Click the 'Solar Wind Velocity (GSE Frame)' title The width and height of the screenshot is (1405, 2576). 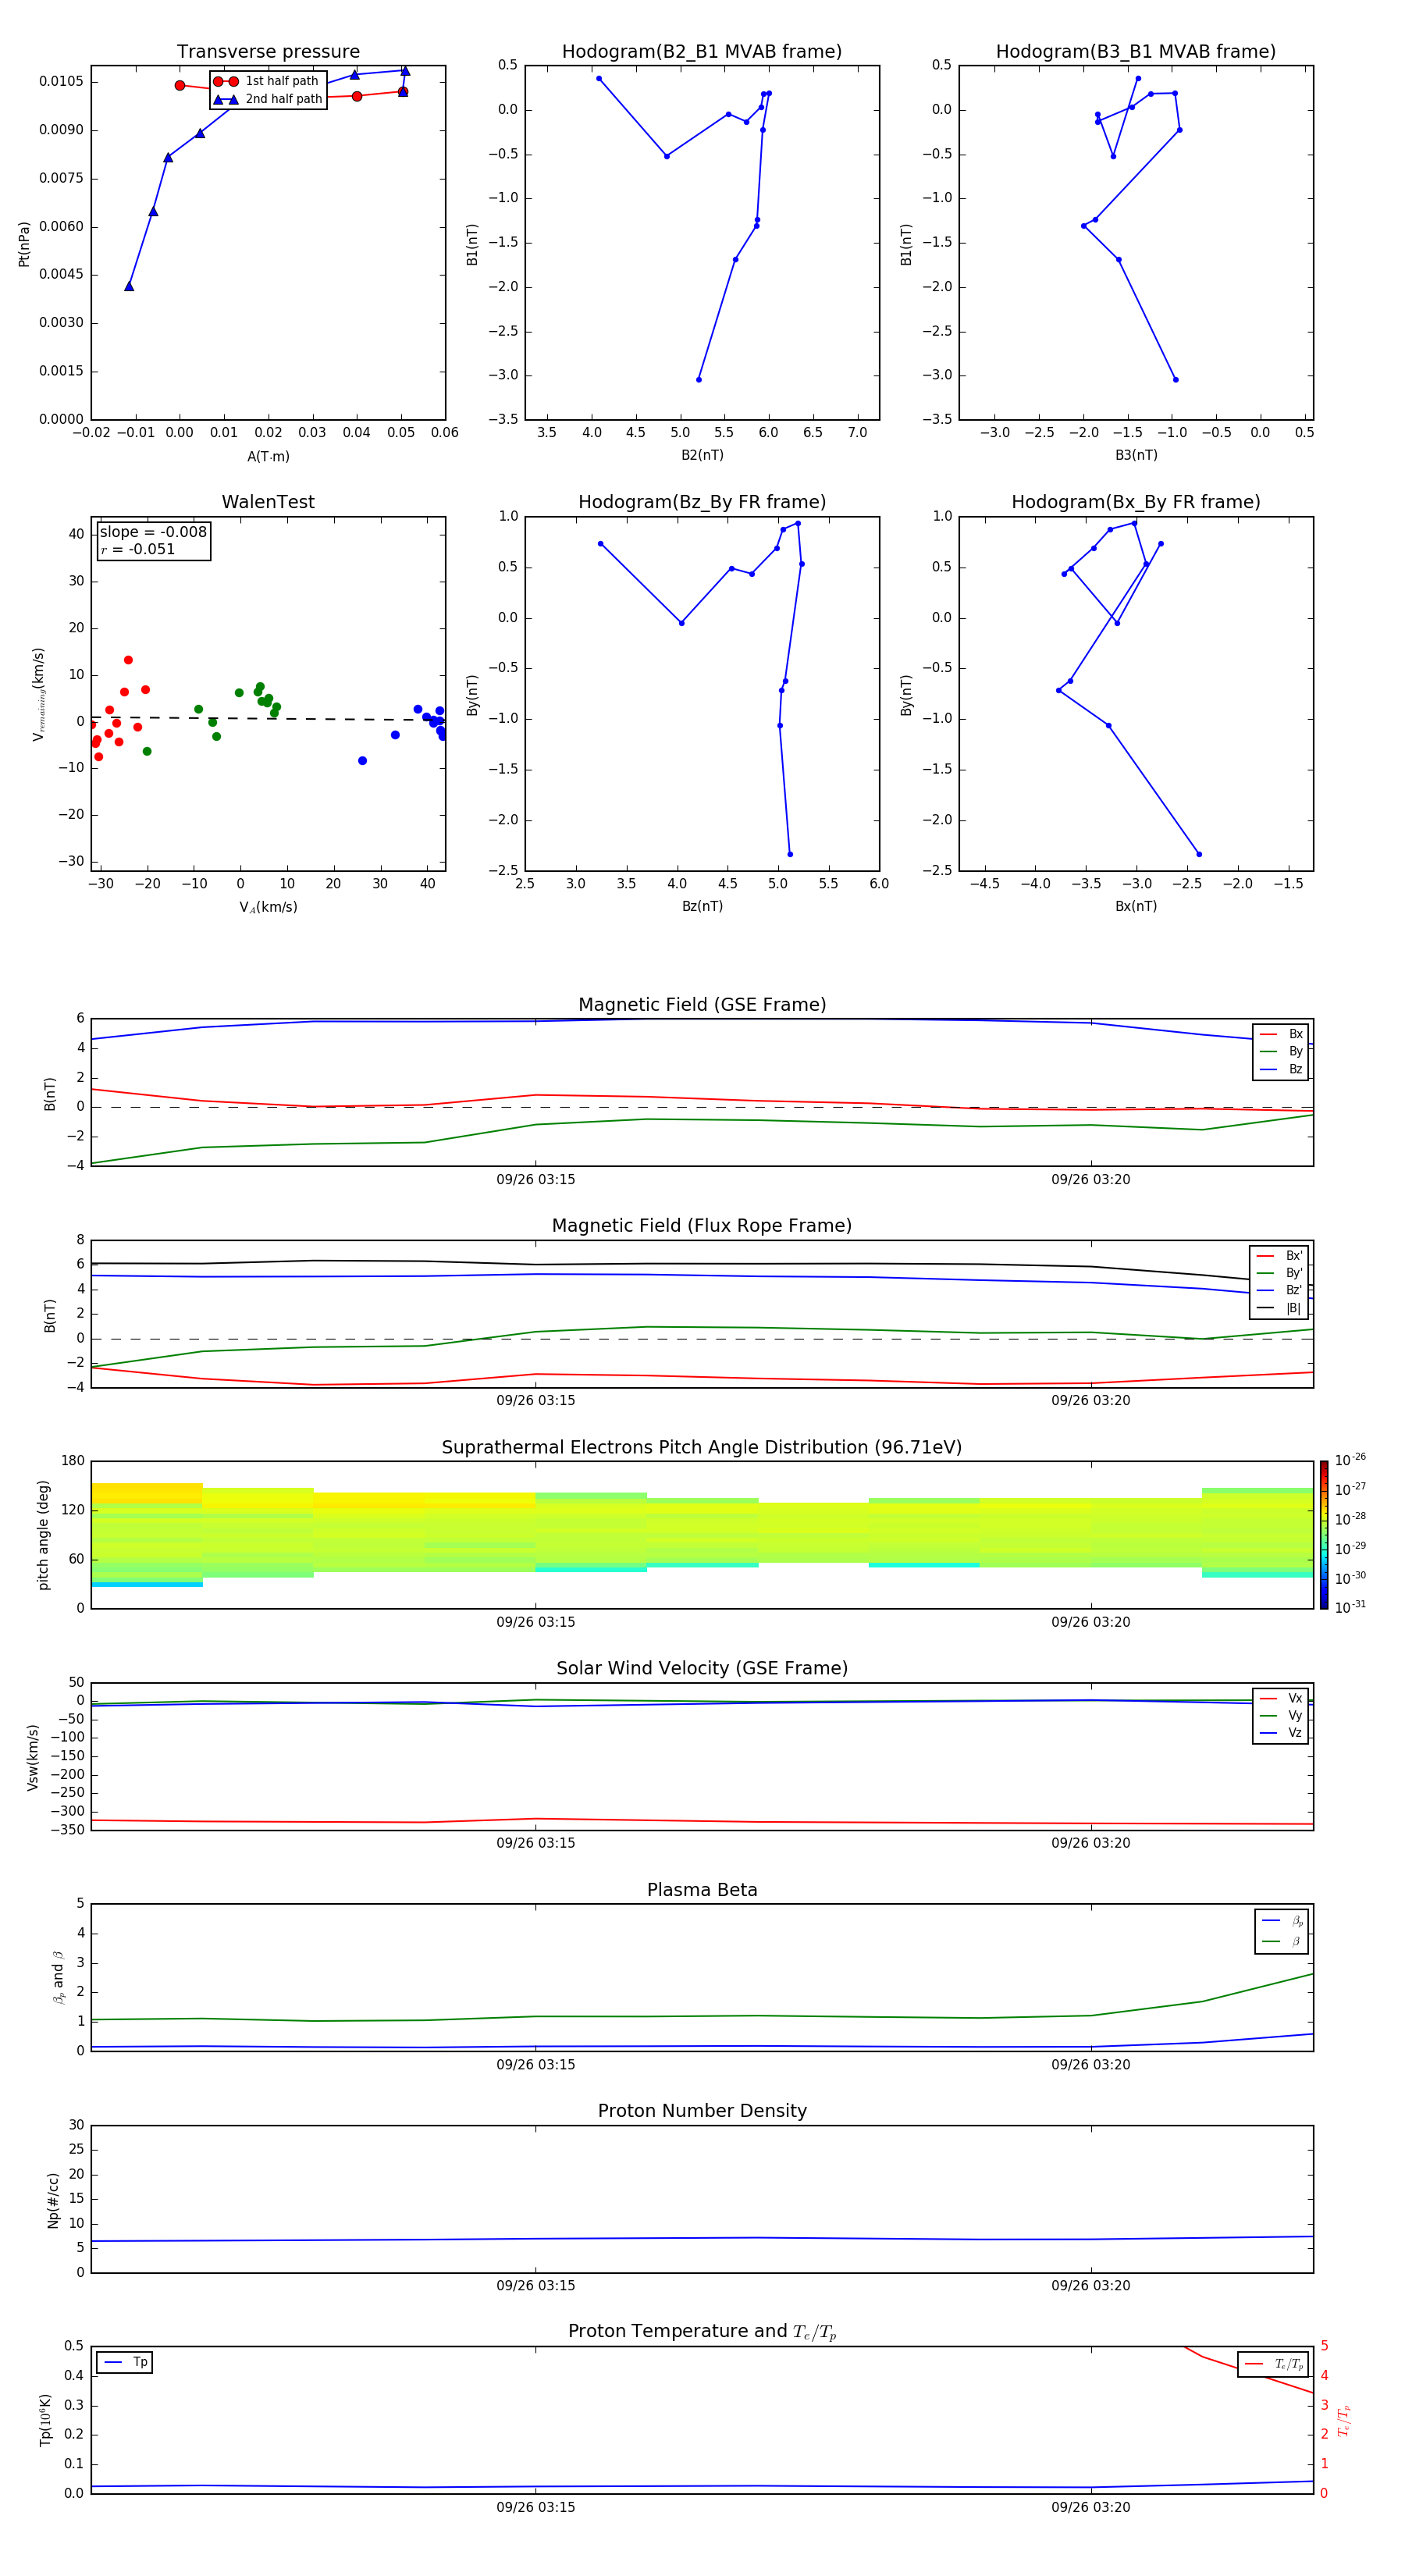(x=702, y=1669)
